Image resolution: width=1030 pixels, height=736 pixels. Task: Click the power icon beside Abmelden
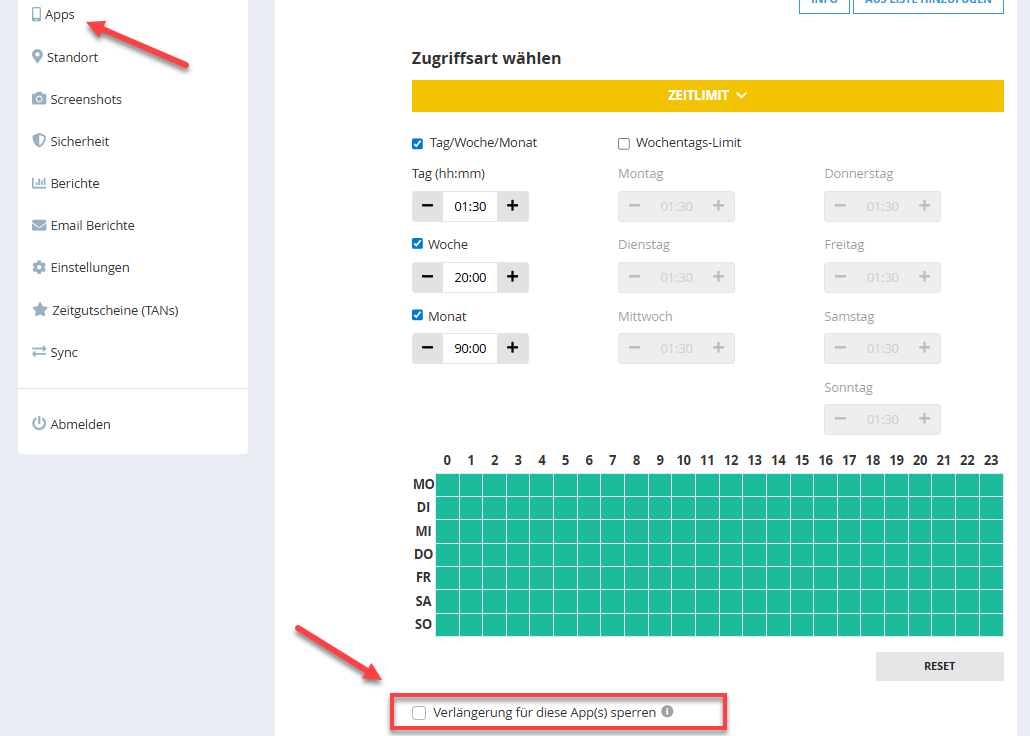(39, 424)
